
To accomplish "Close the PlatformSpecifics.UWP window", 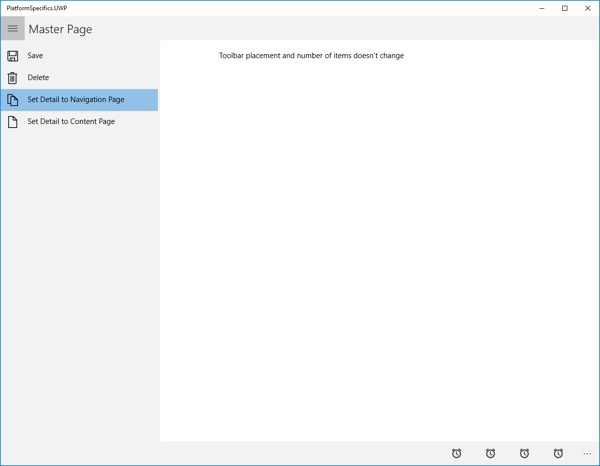I will pos(588,8).
